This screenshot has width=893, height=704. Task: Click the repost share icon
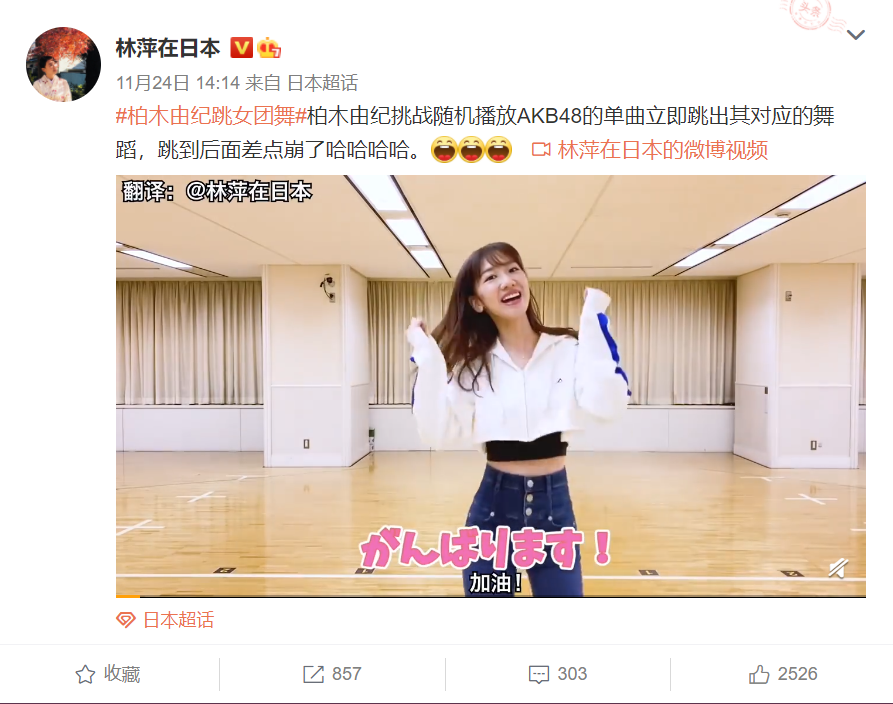tap(313, 674)
